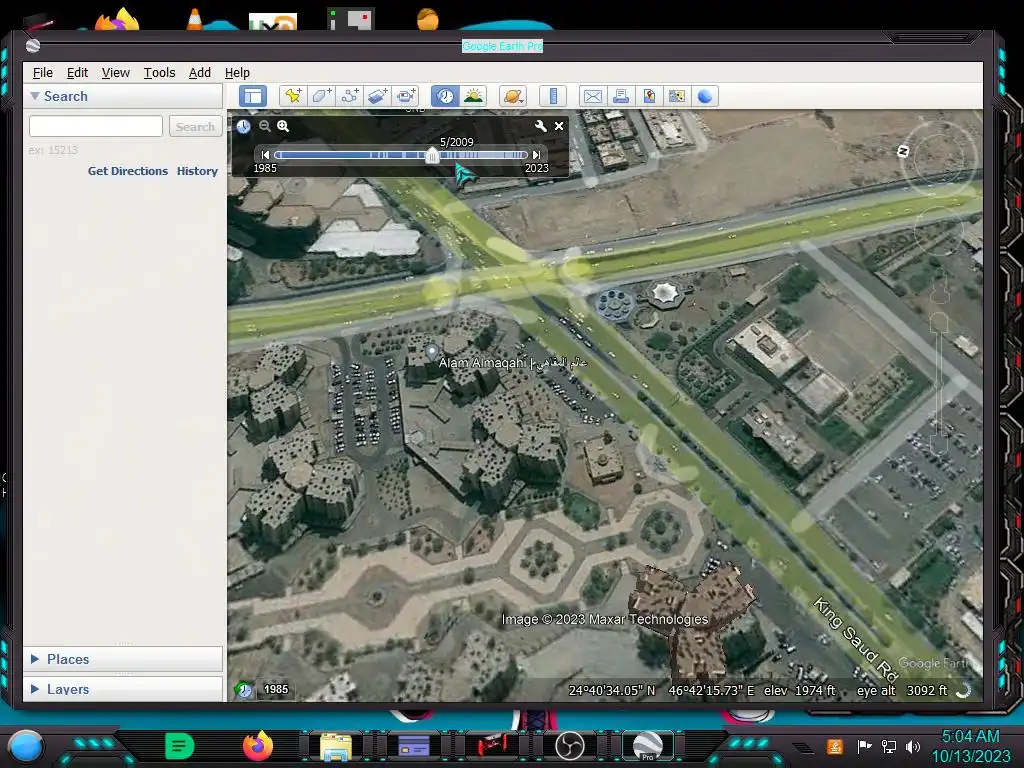1024x768 pixels.
Task: Open the Tools menu
Action: (159, 72)
